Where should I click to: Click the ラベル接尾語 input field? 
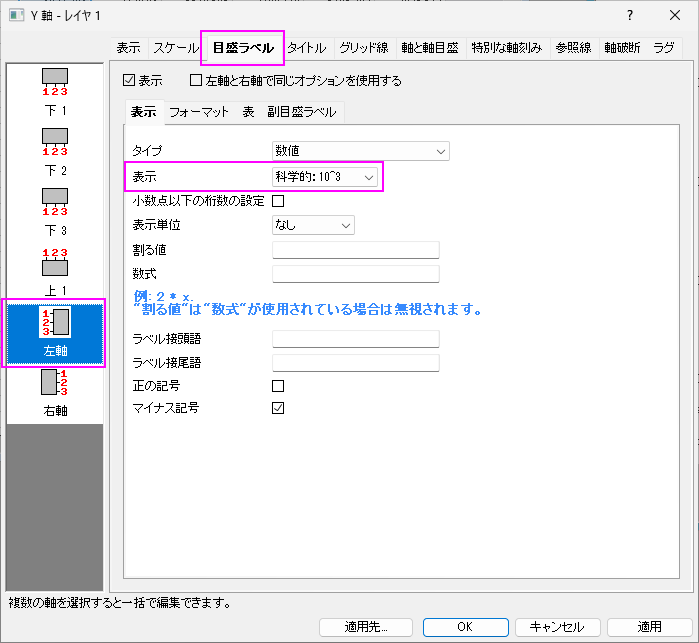pos(356,363)
